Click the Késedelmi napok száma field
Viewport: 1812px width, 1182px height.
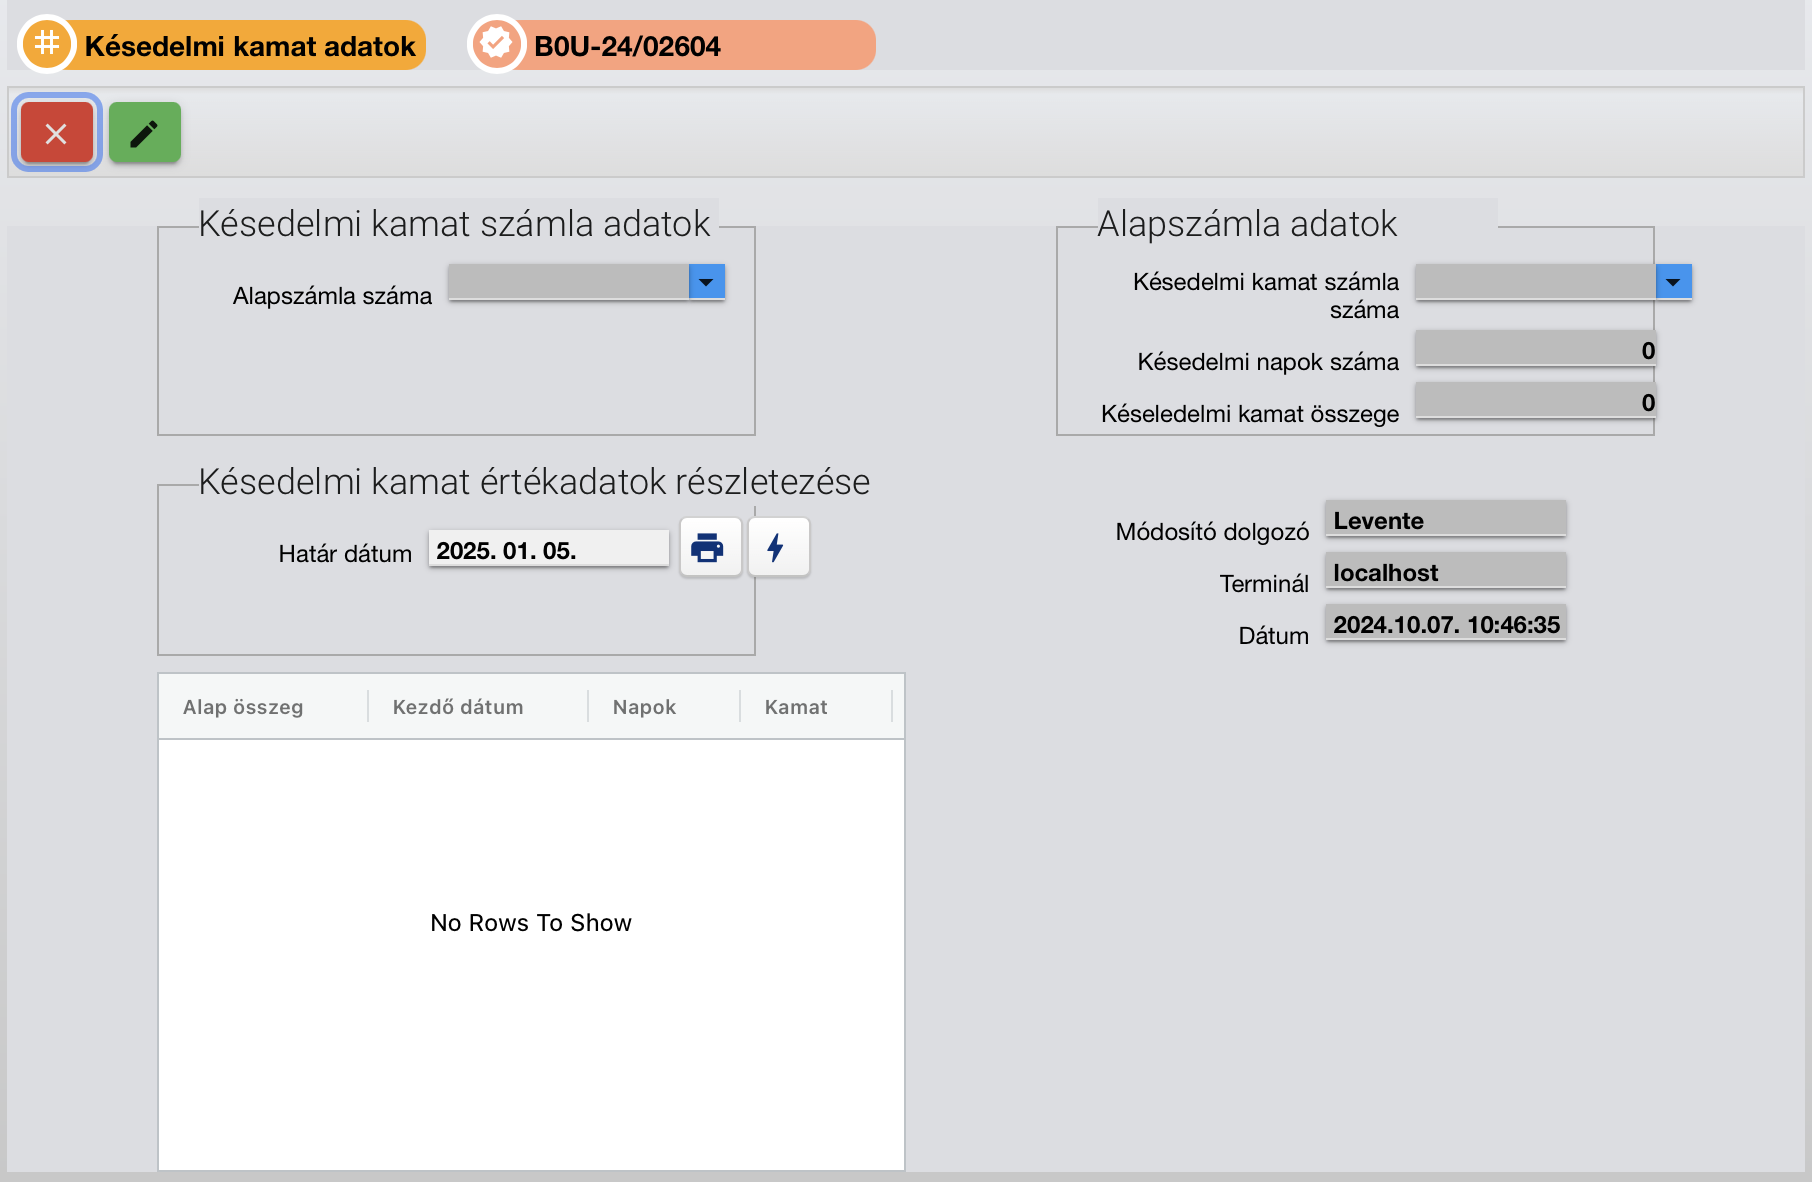pos(1536,349)
